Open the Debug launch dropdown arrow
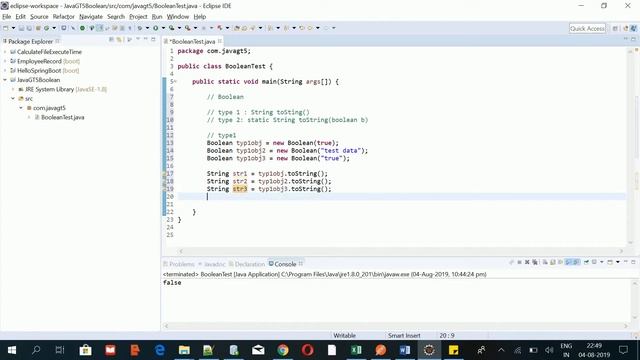640x360 pixels. click(147, 28)
